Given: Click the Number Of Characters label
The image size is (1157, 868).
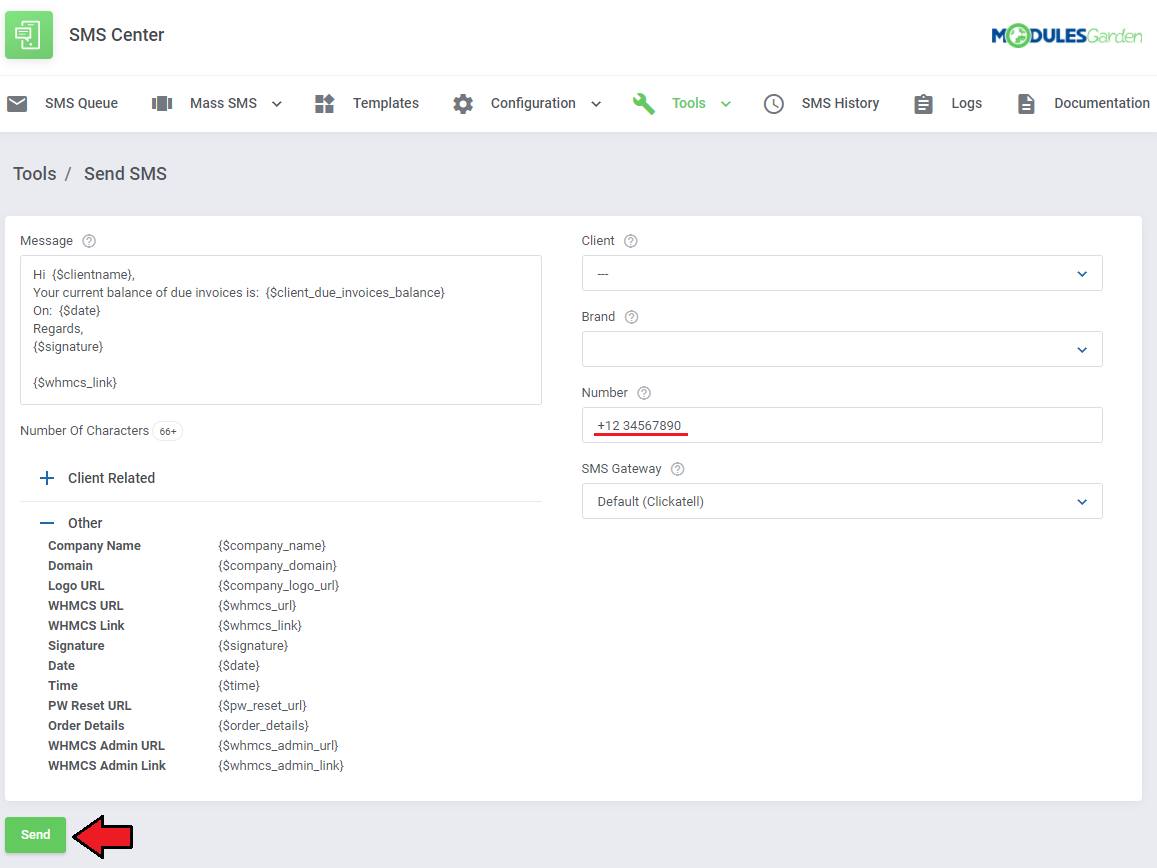Looking at the screenshot, I should pos(84,430).
